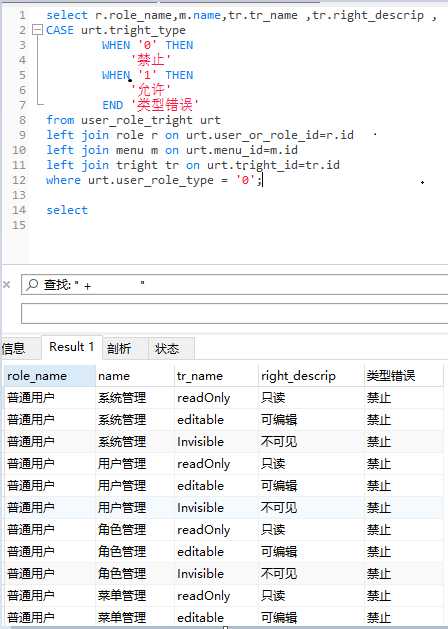Screen dimensions: 448x629
Task: Click line number 15 in the gutter
Action: click(x=19, y=225)
